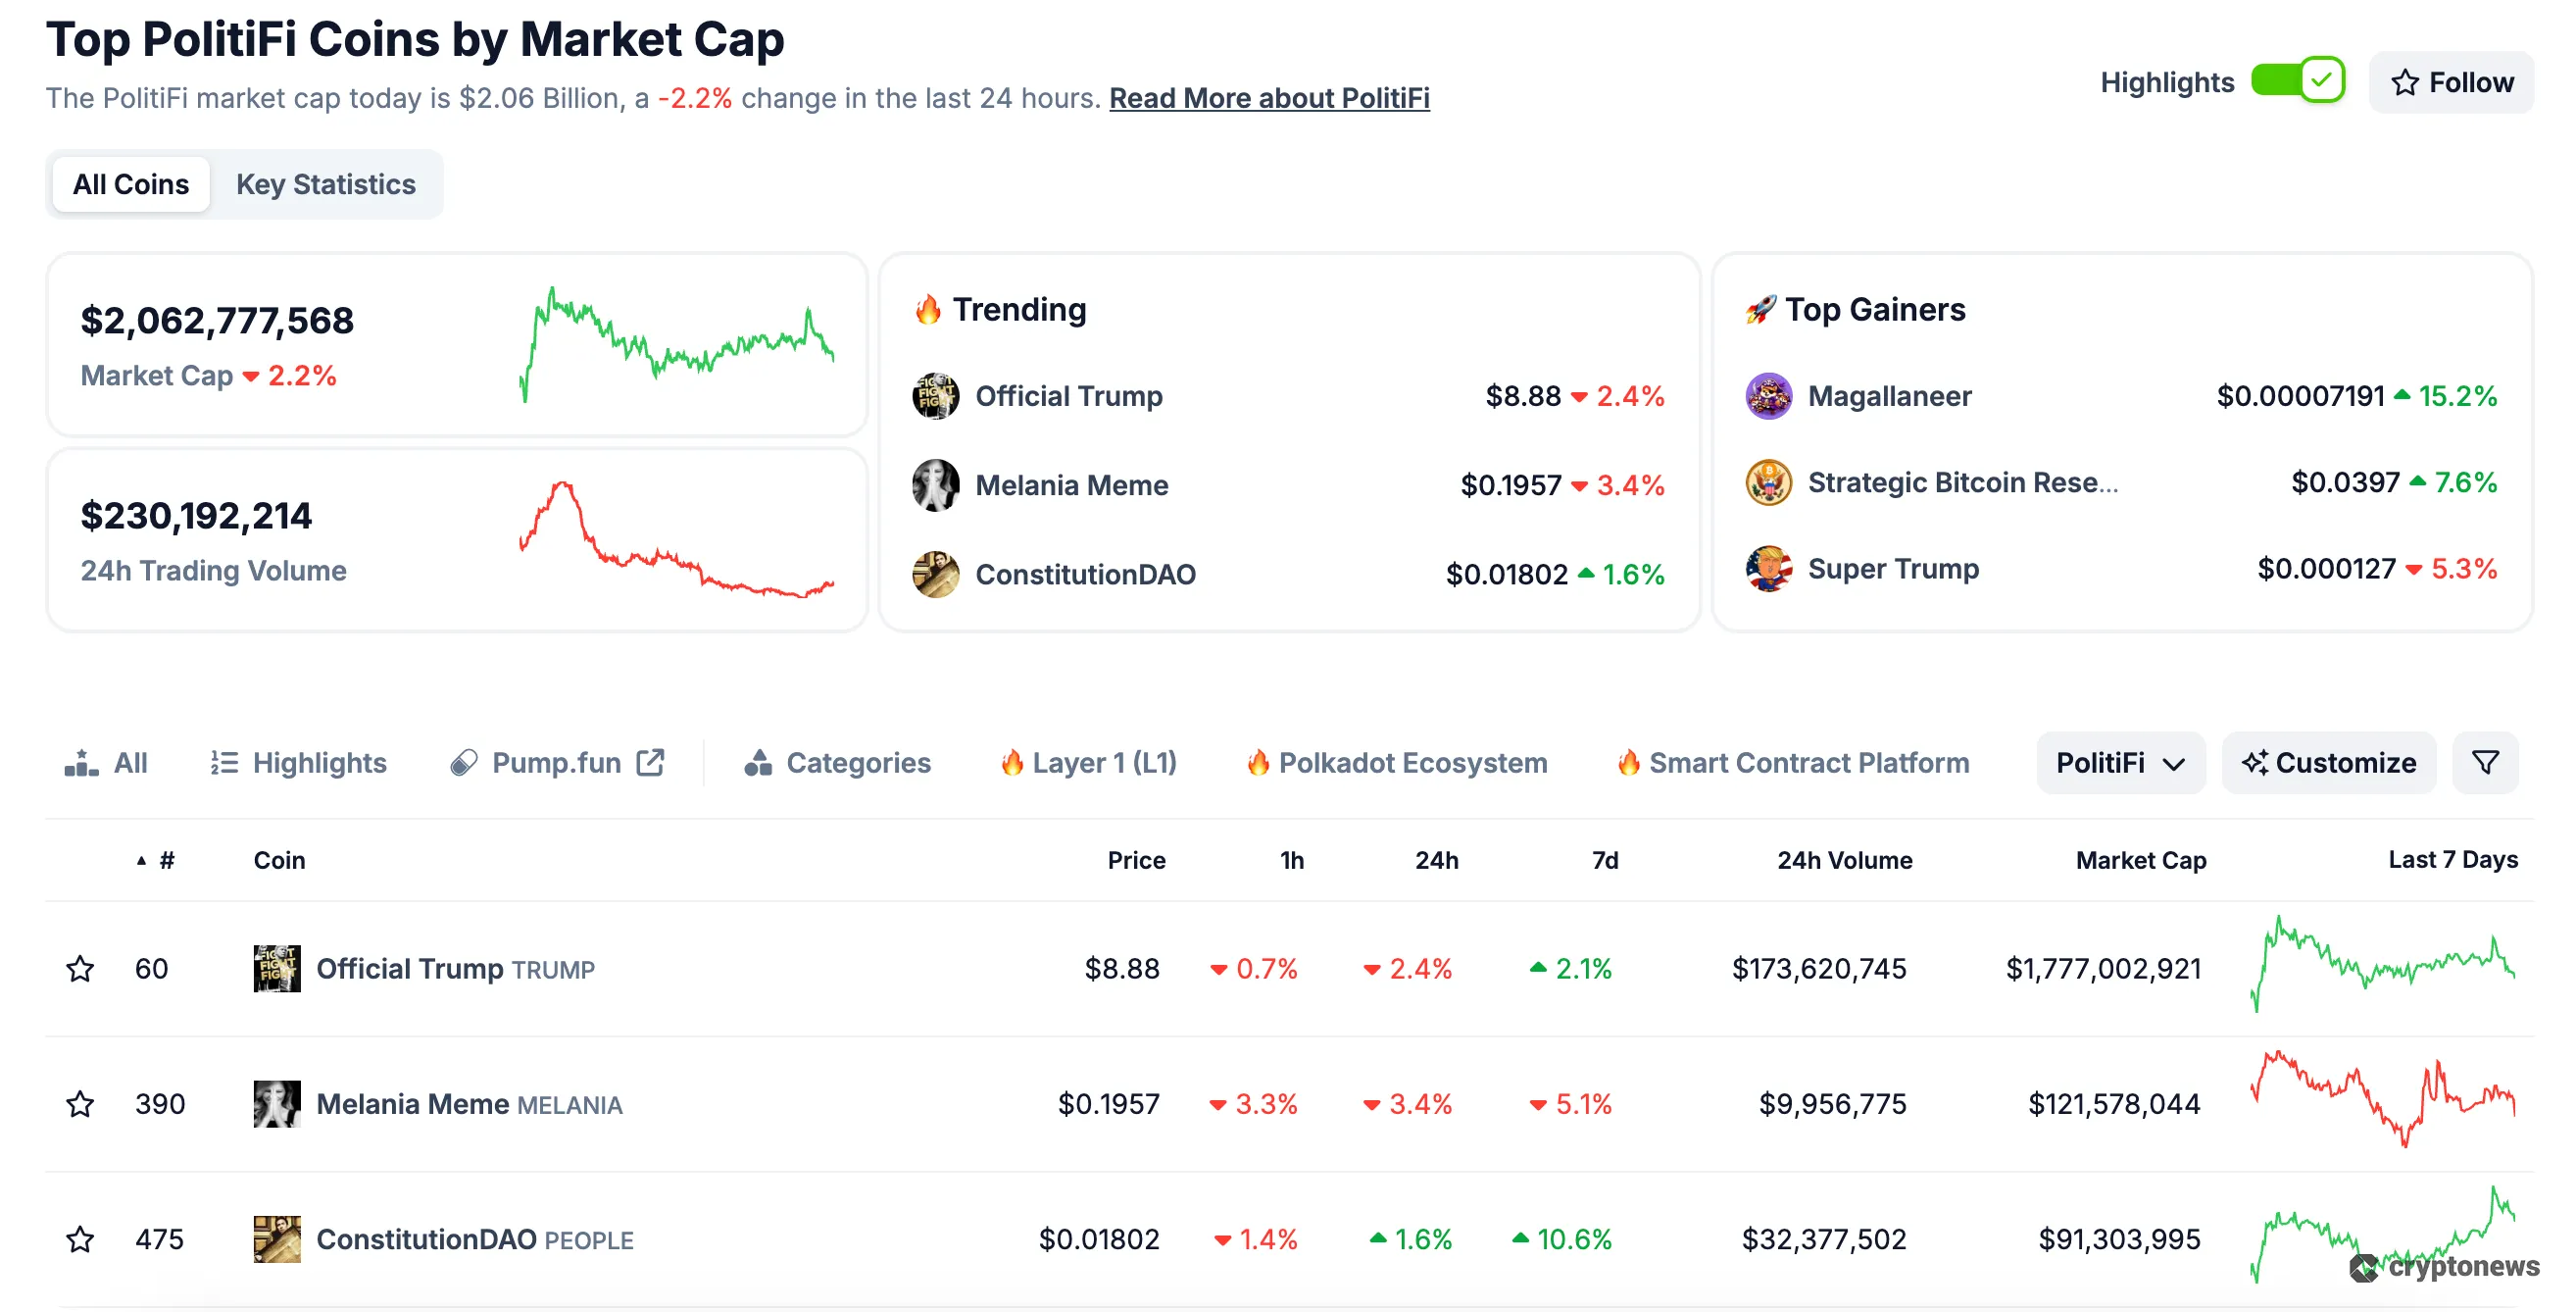
Task: Favorite Official Trump using its star
Action: tap(80, 968)
